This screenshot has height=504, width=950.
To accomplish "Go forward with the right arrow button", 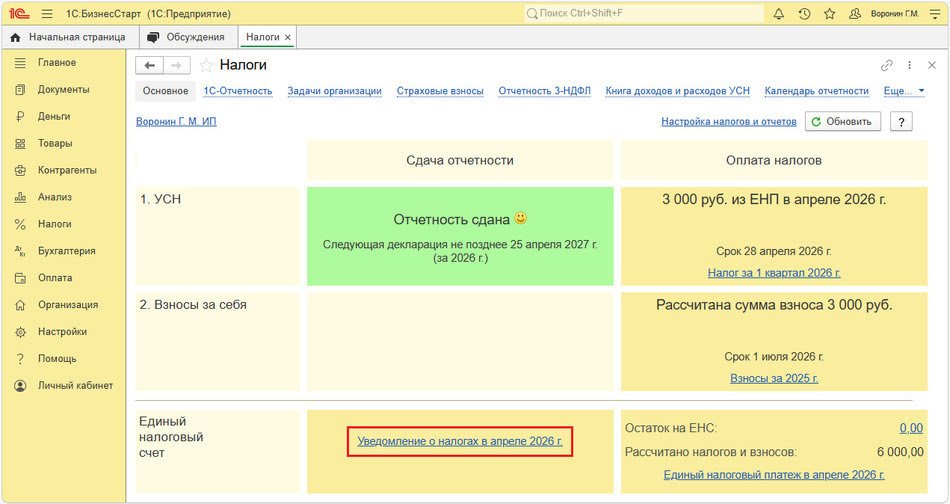I will tap(177, 65).
